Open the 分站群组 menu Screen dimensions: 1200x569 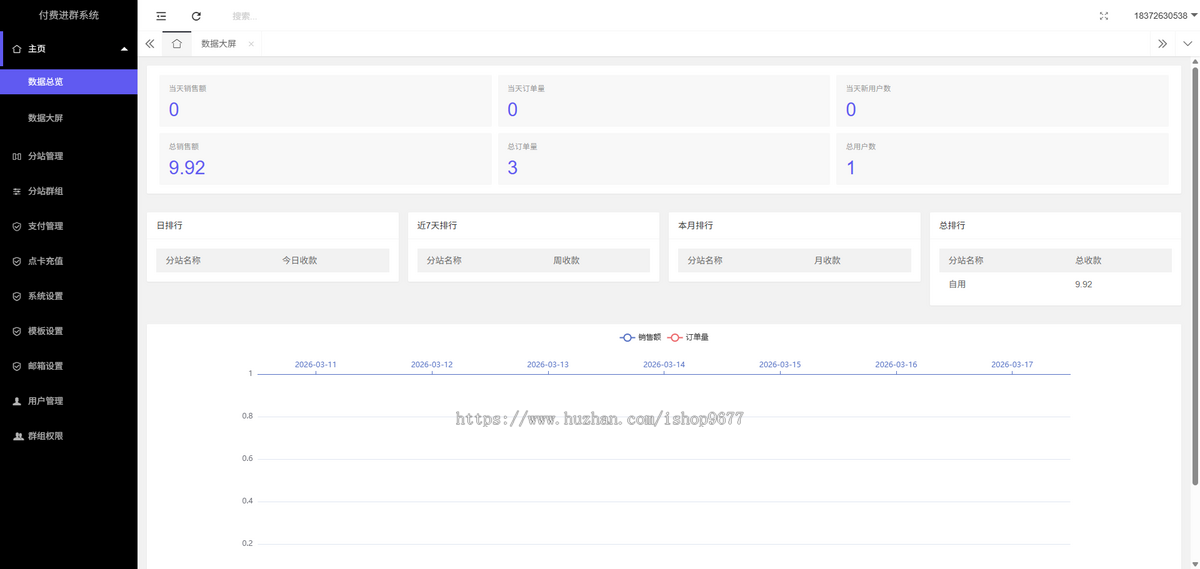point(69,191)
